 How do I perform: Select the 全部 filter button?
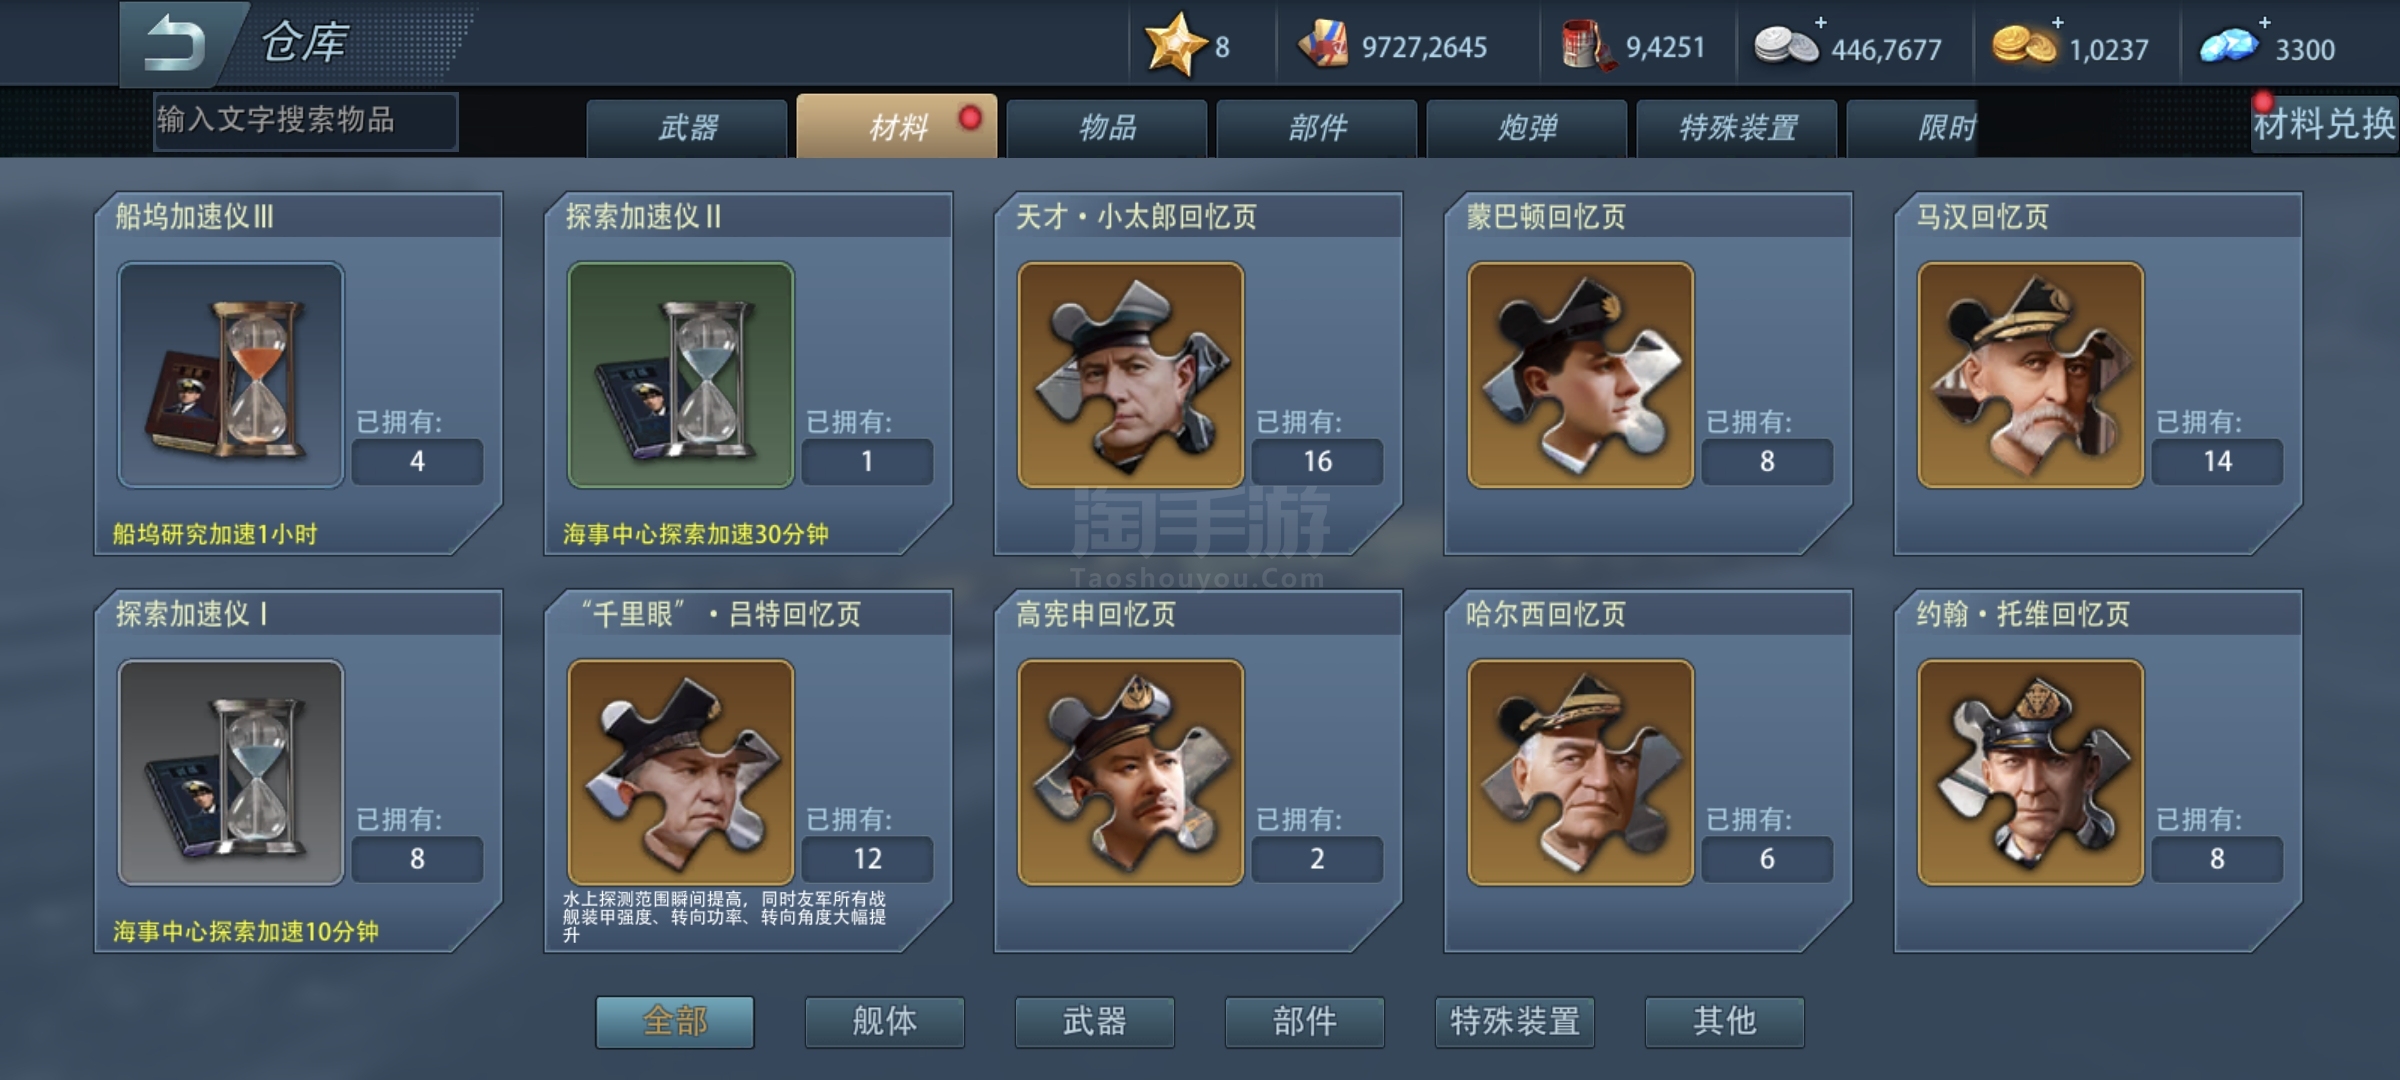coord(675,1021)
